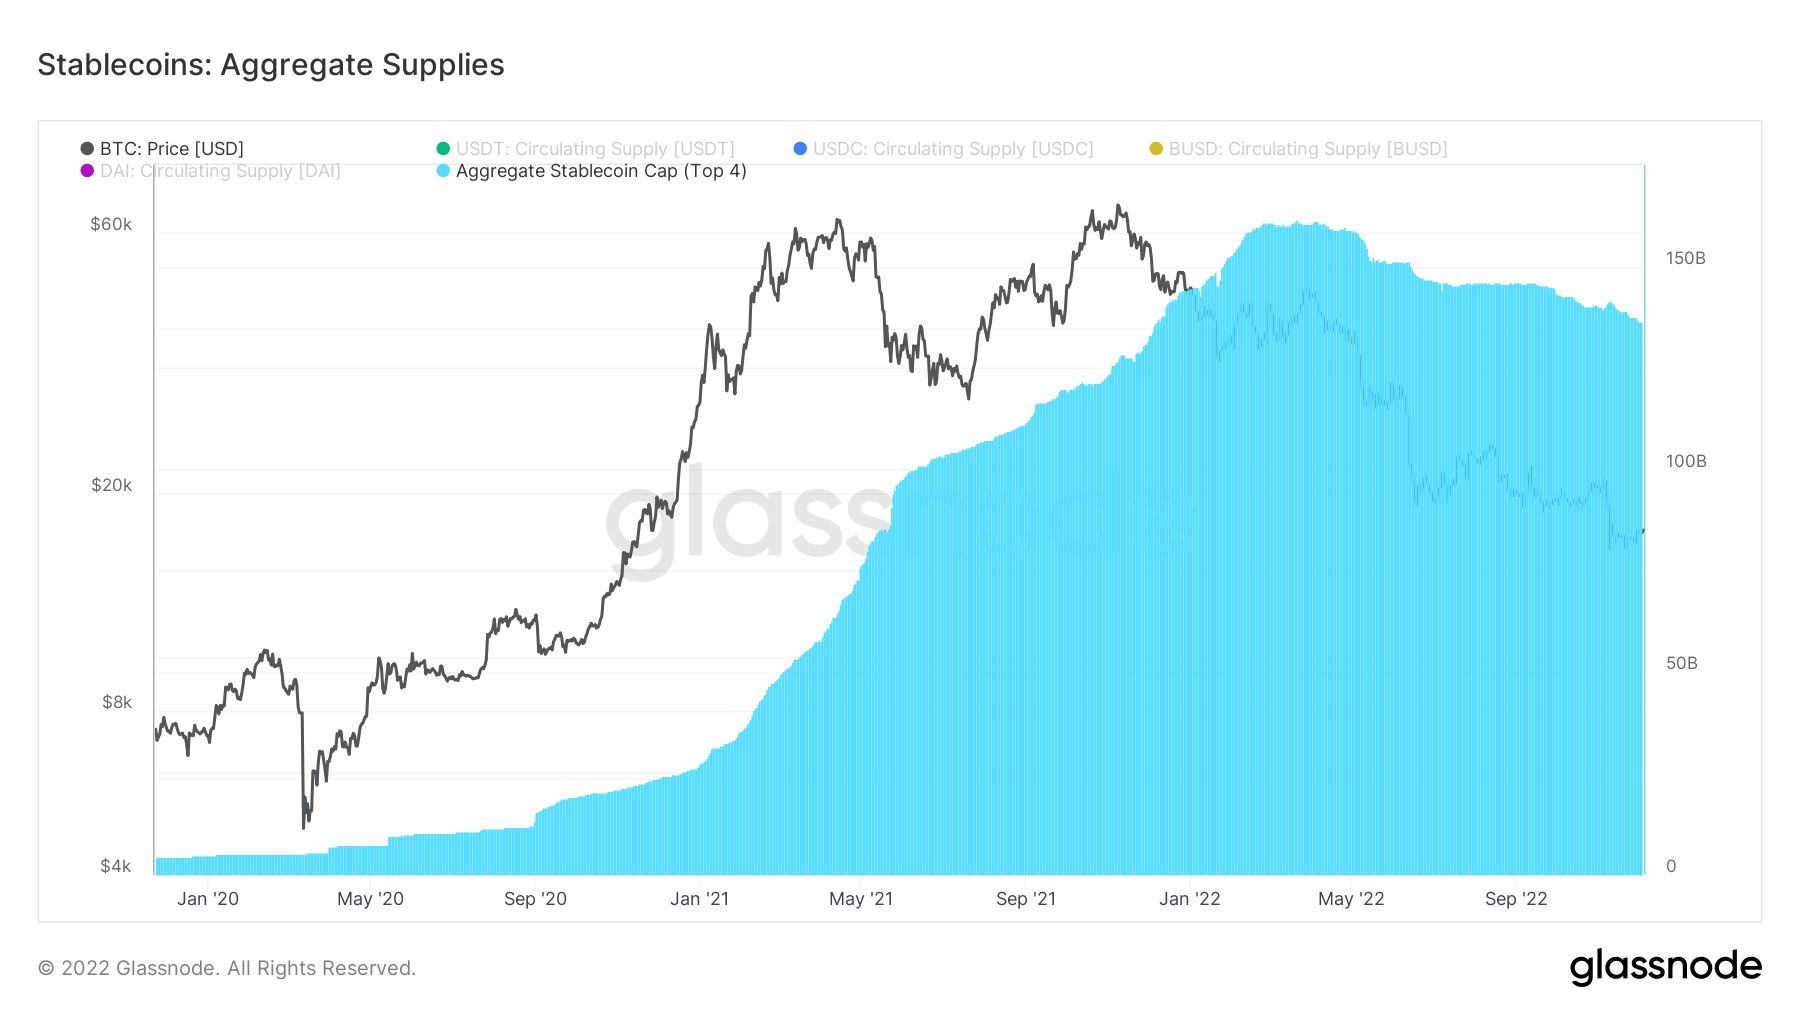The height and width of the screenshot is (1013, 1800).
Task: Enable the BUSD: Circulating Supply series
Action: 1308,149
